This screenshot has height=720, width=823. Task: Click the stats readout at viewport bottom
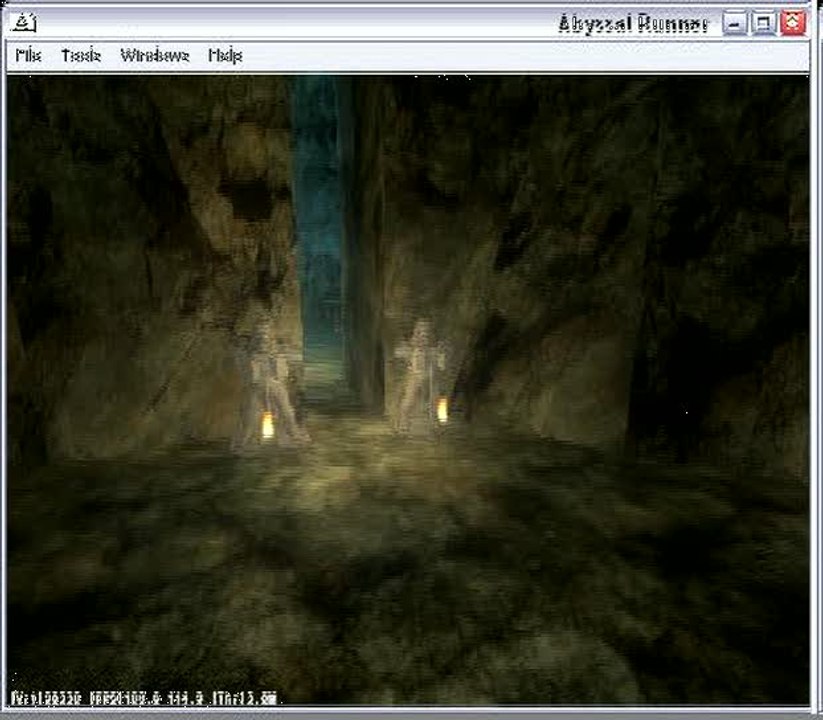coord(143,698)
